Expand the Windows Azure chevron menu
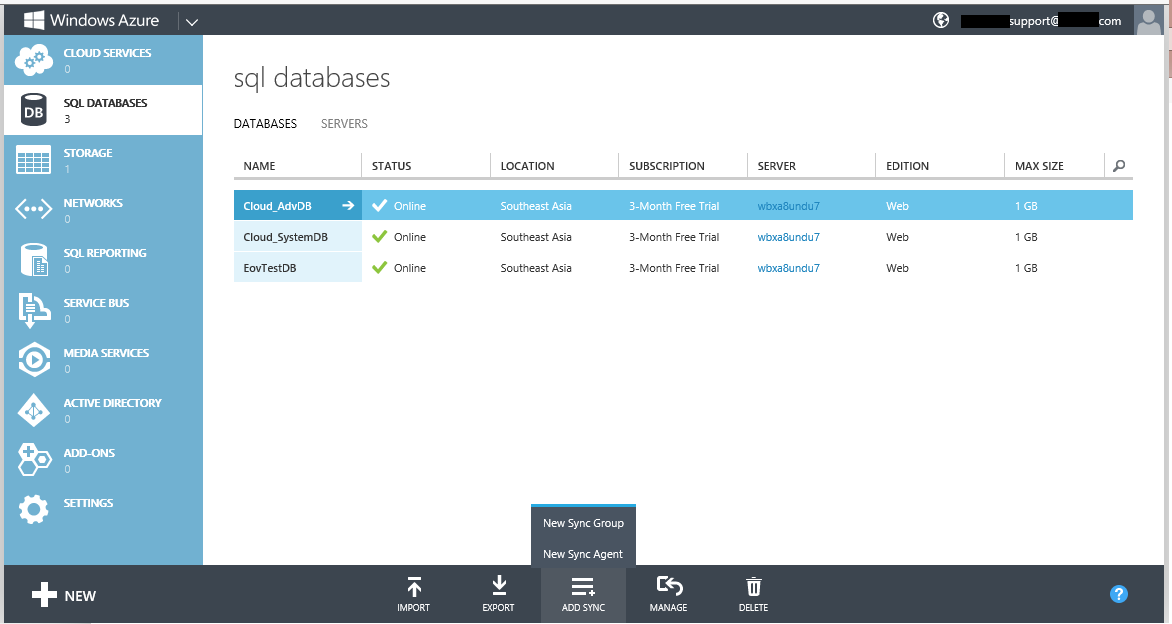This screenshot has width=1172, height=624. [191, 20]
